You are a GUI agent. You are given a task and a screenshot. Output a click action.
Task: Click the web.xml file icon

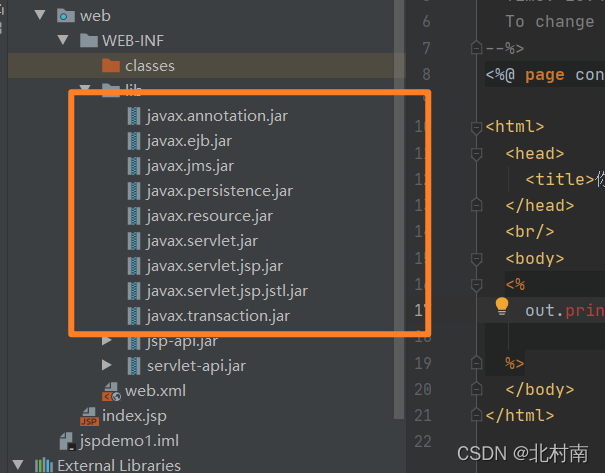[x=112, y=391]
